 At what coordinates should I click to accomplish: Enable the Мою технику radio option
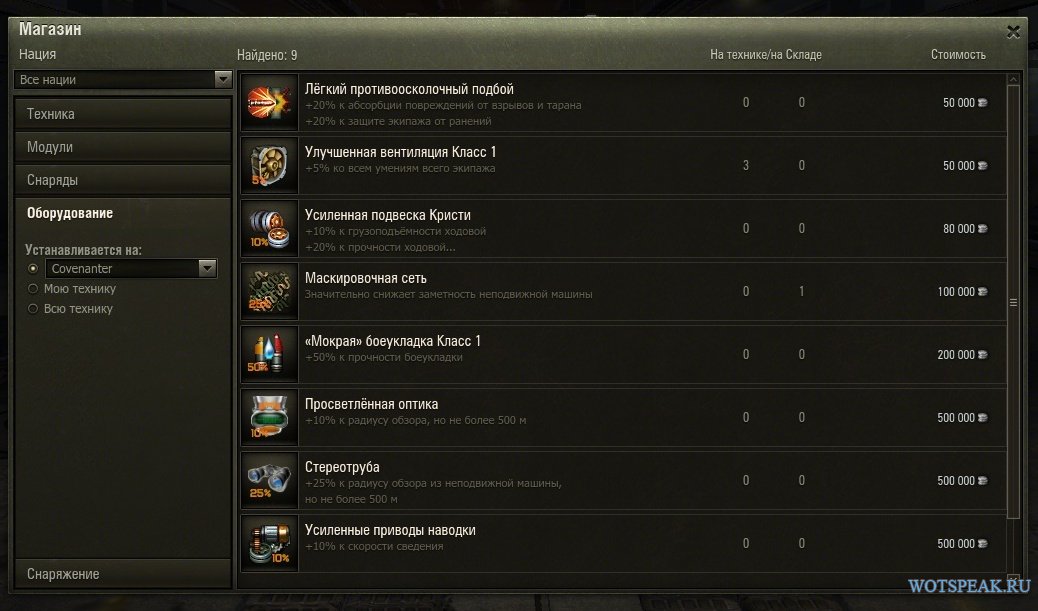tap(32, 289)
